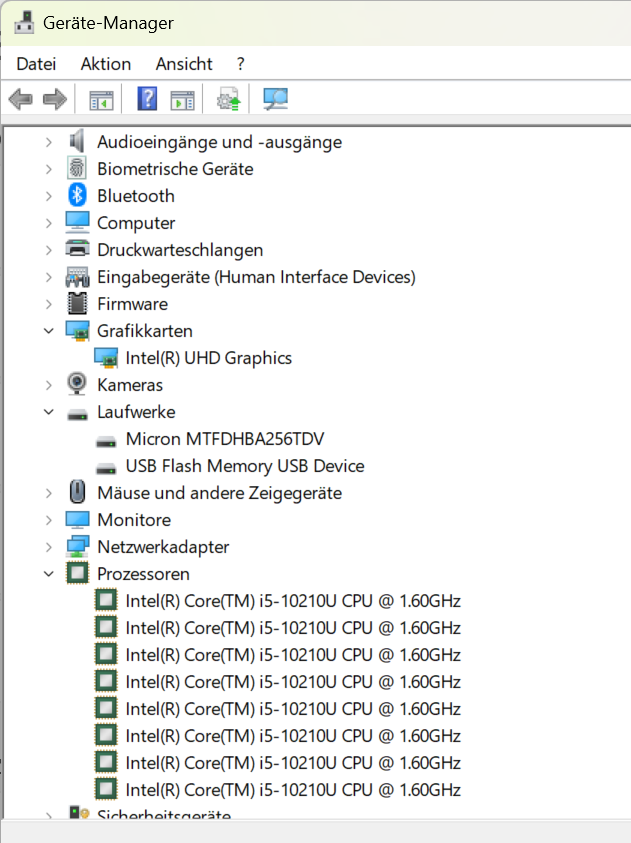The height and width of the screenshot is (843, 631).
Task: Click the mouse icon for Mäuse
Action: [77, 492]
